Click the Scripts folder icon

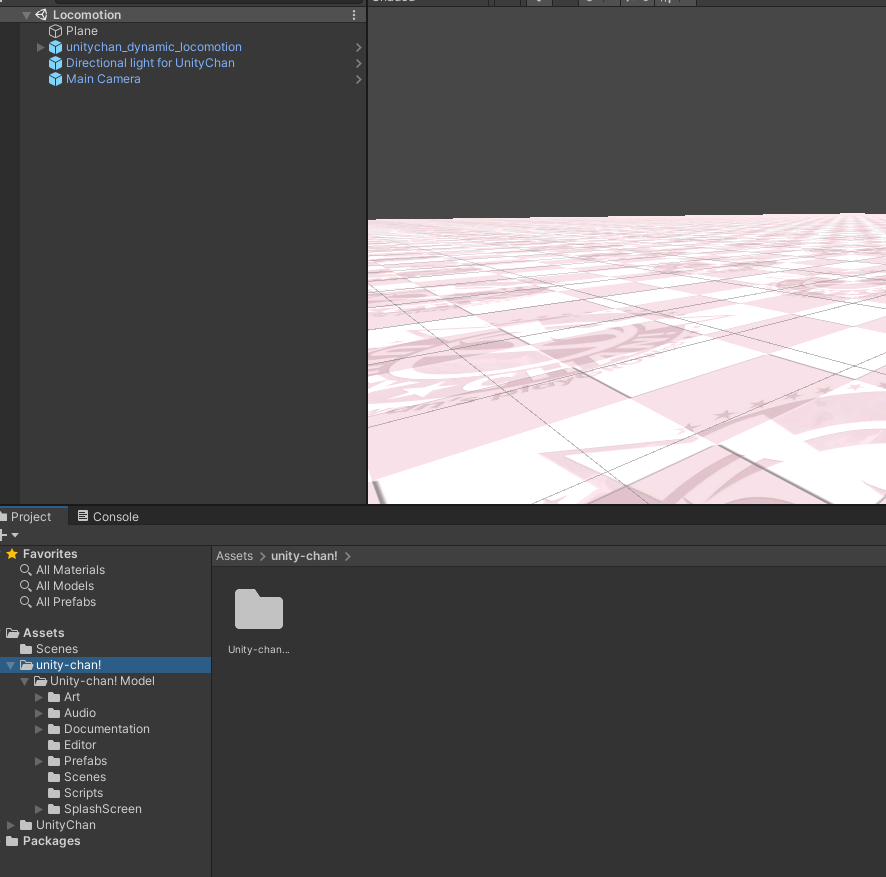tap(54, 793)
